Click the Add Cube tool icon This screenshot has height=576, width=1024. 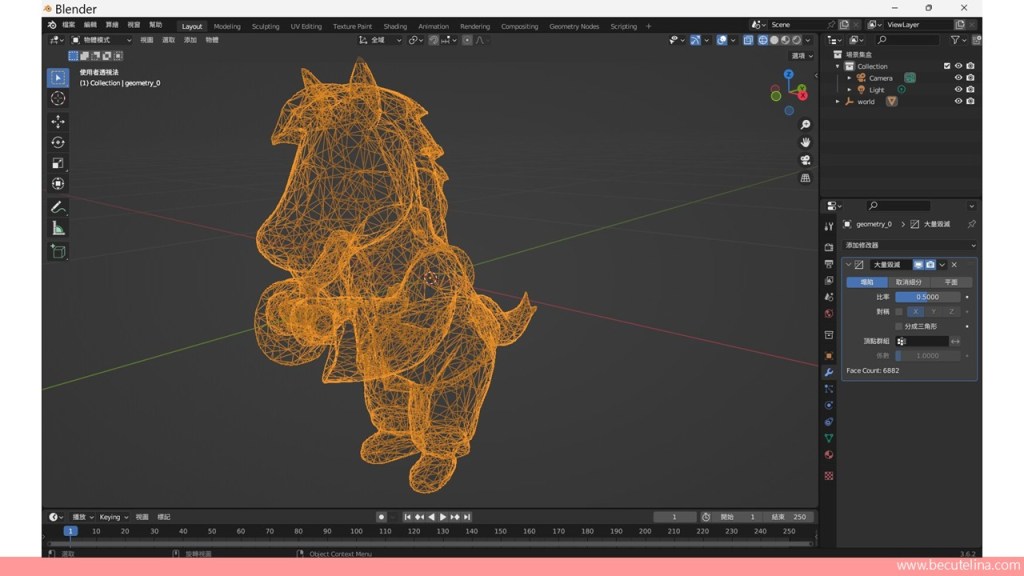tap(58, 251)
